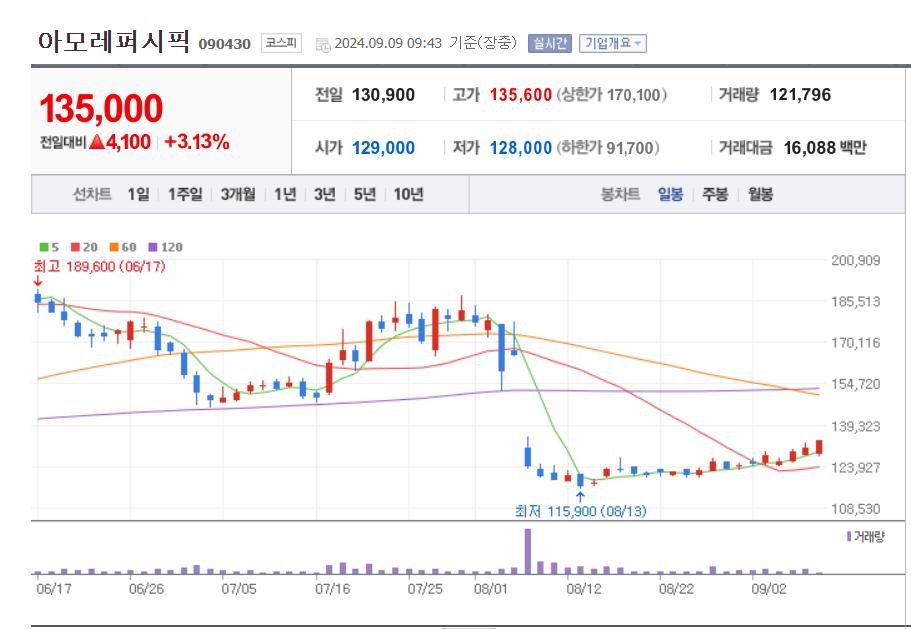Viewport: 911px width, 629px height.
Task: Click the stock code 090430
Action: (x=224, y=44)
